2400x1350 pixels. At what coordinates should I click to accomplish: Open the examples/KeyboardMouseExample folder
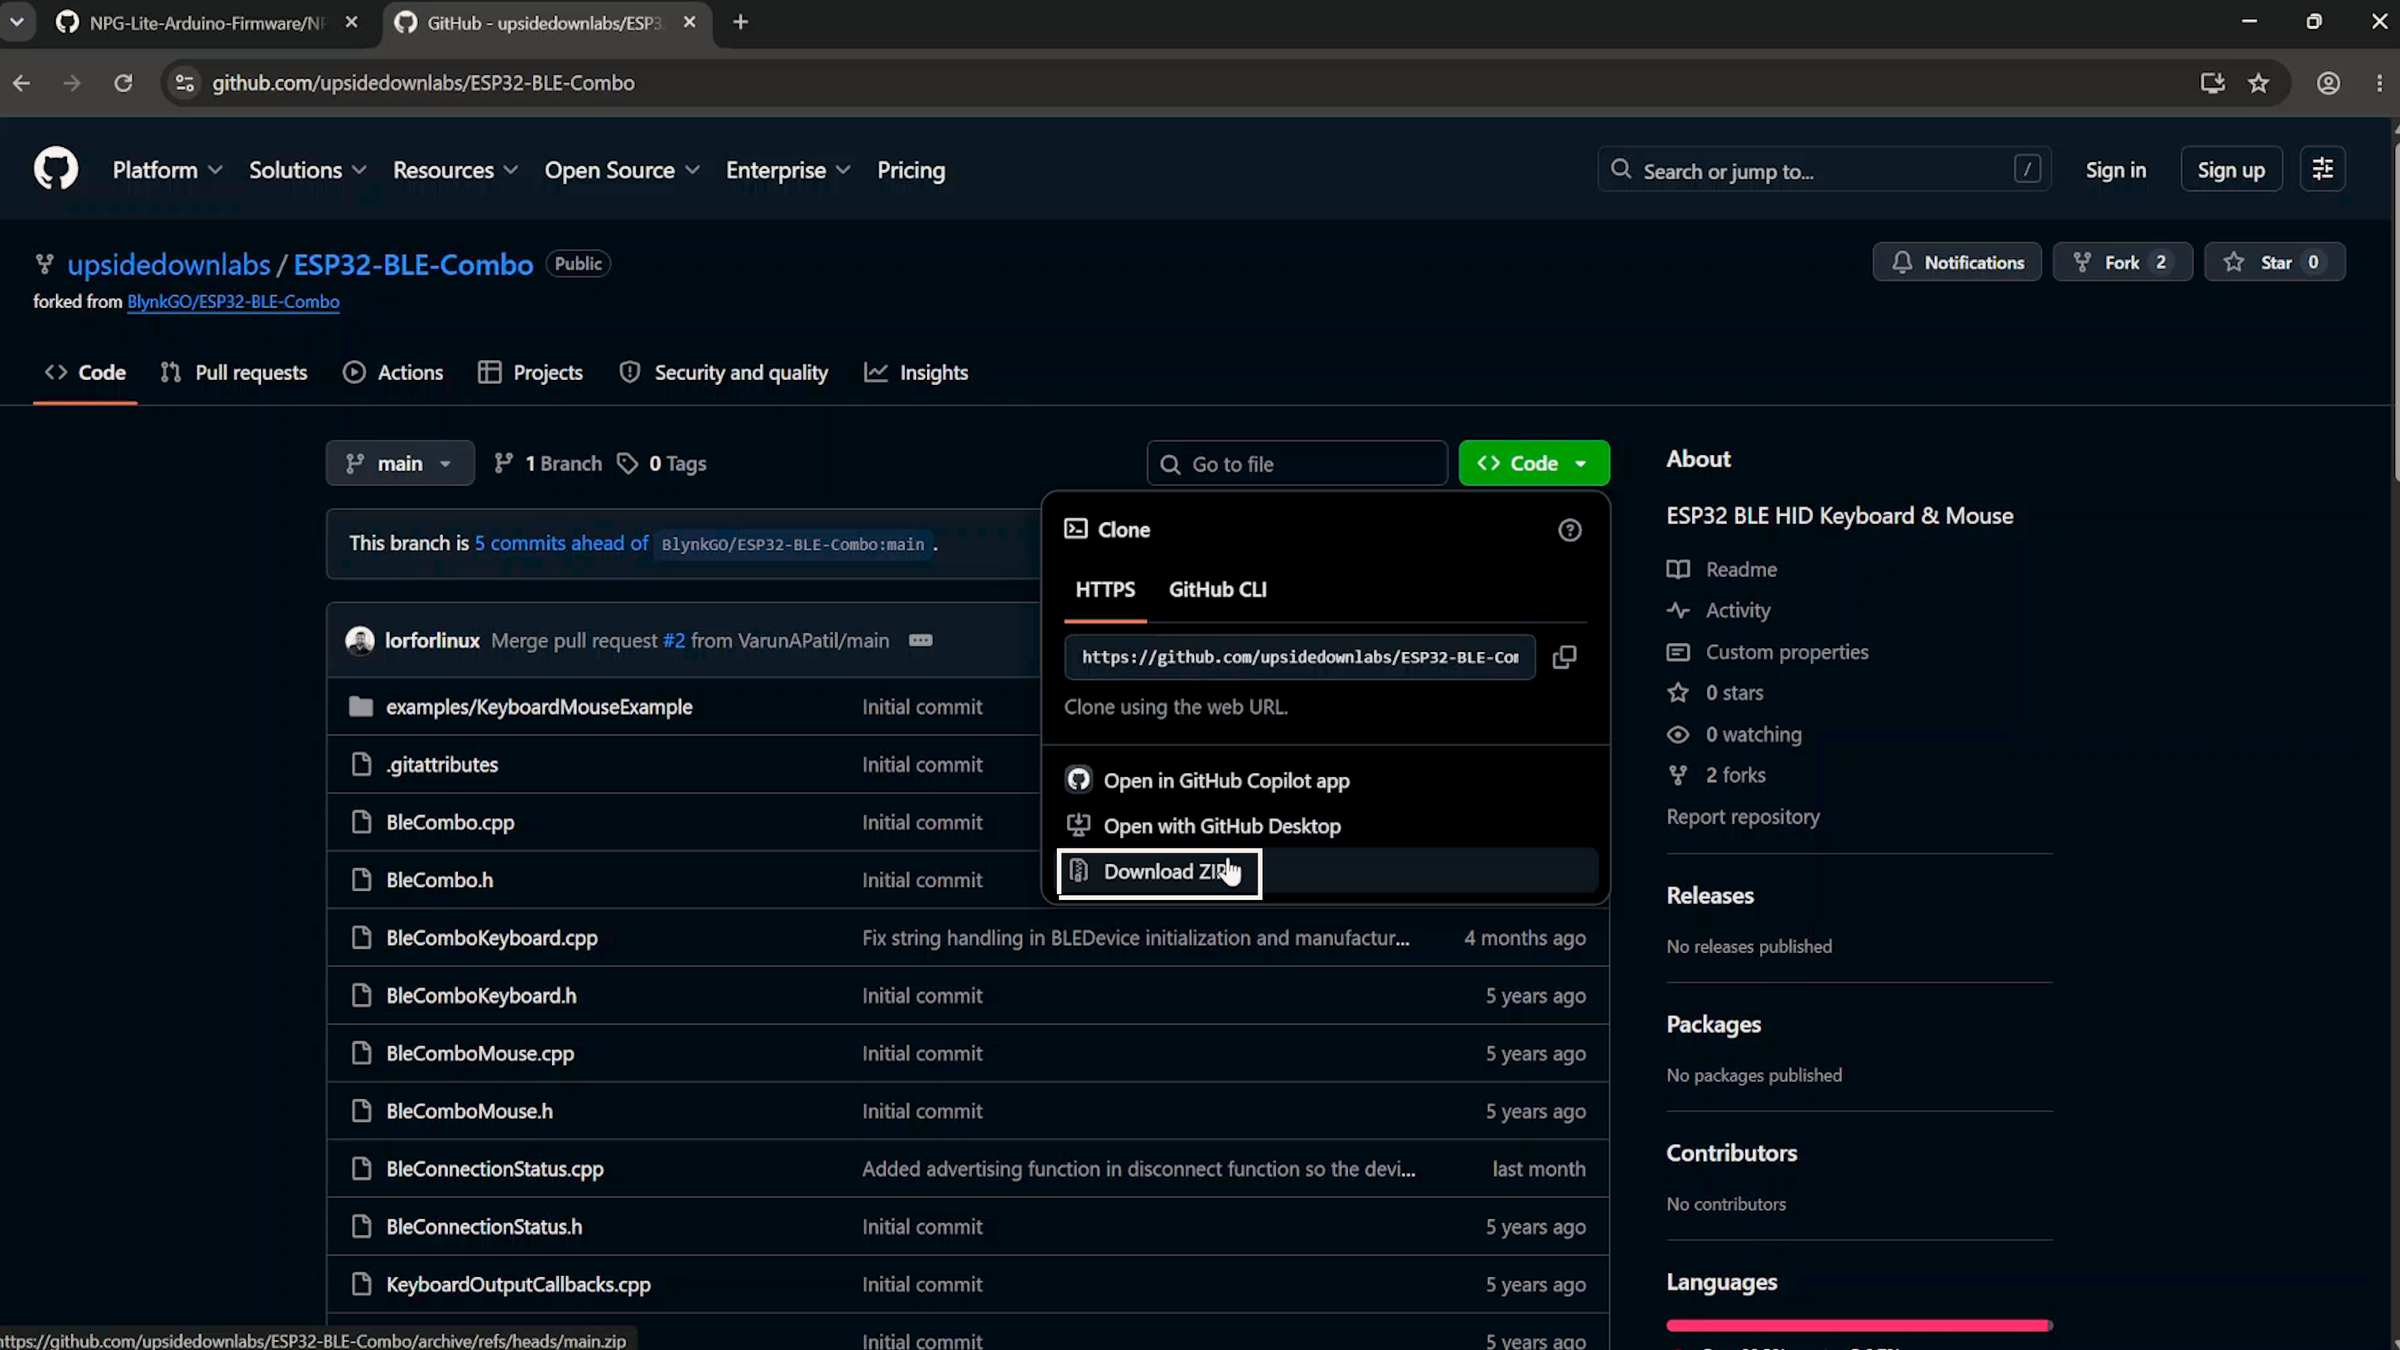(x=539, y=707)
